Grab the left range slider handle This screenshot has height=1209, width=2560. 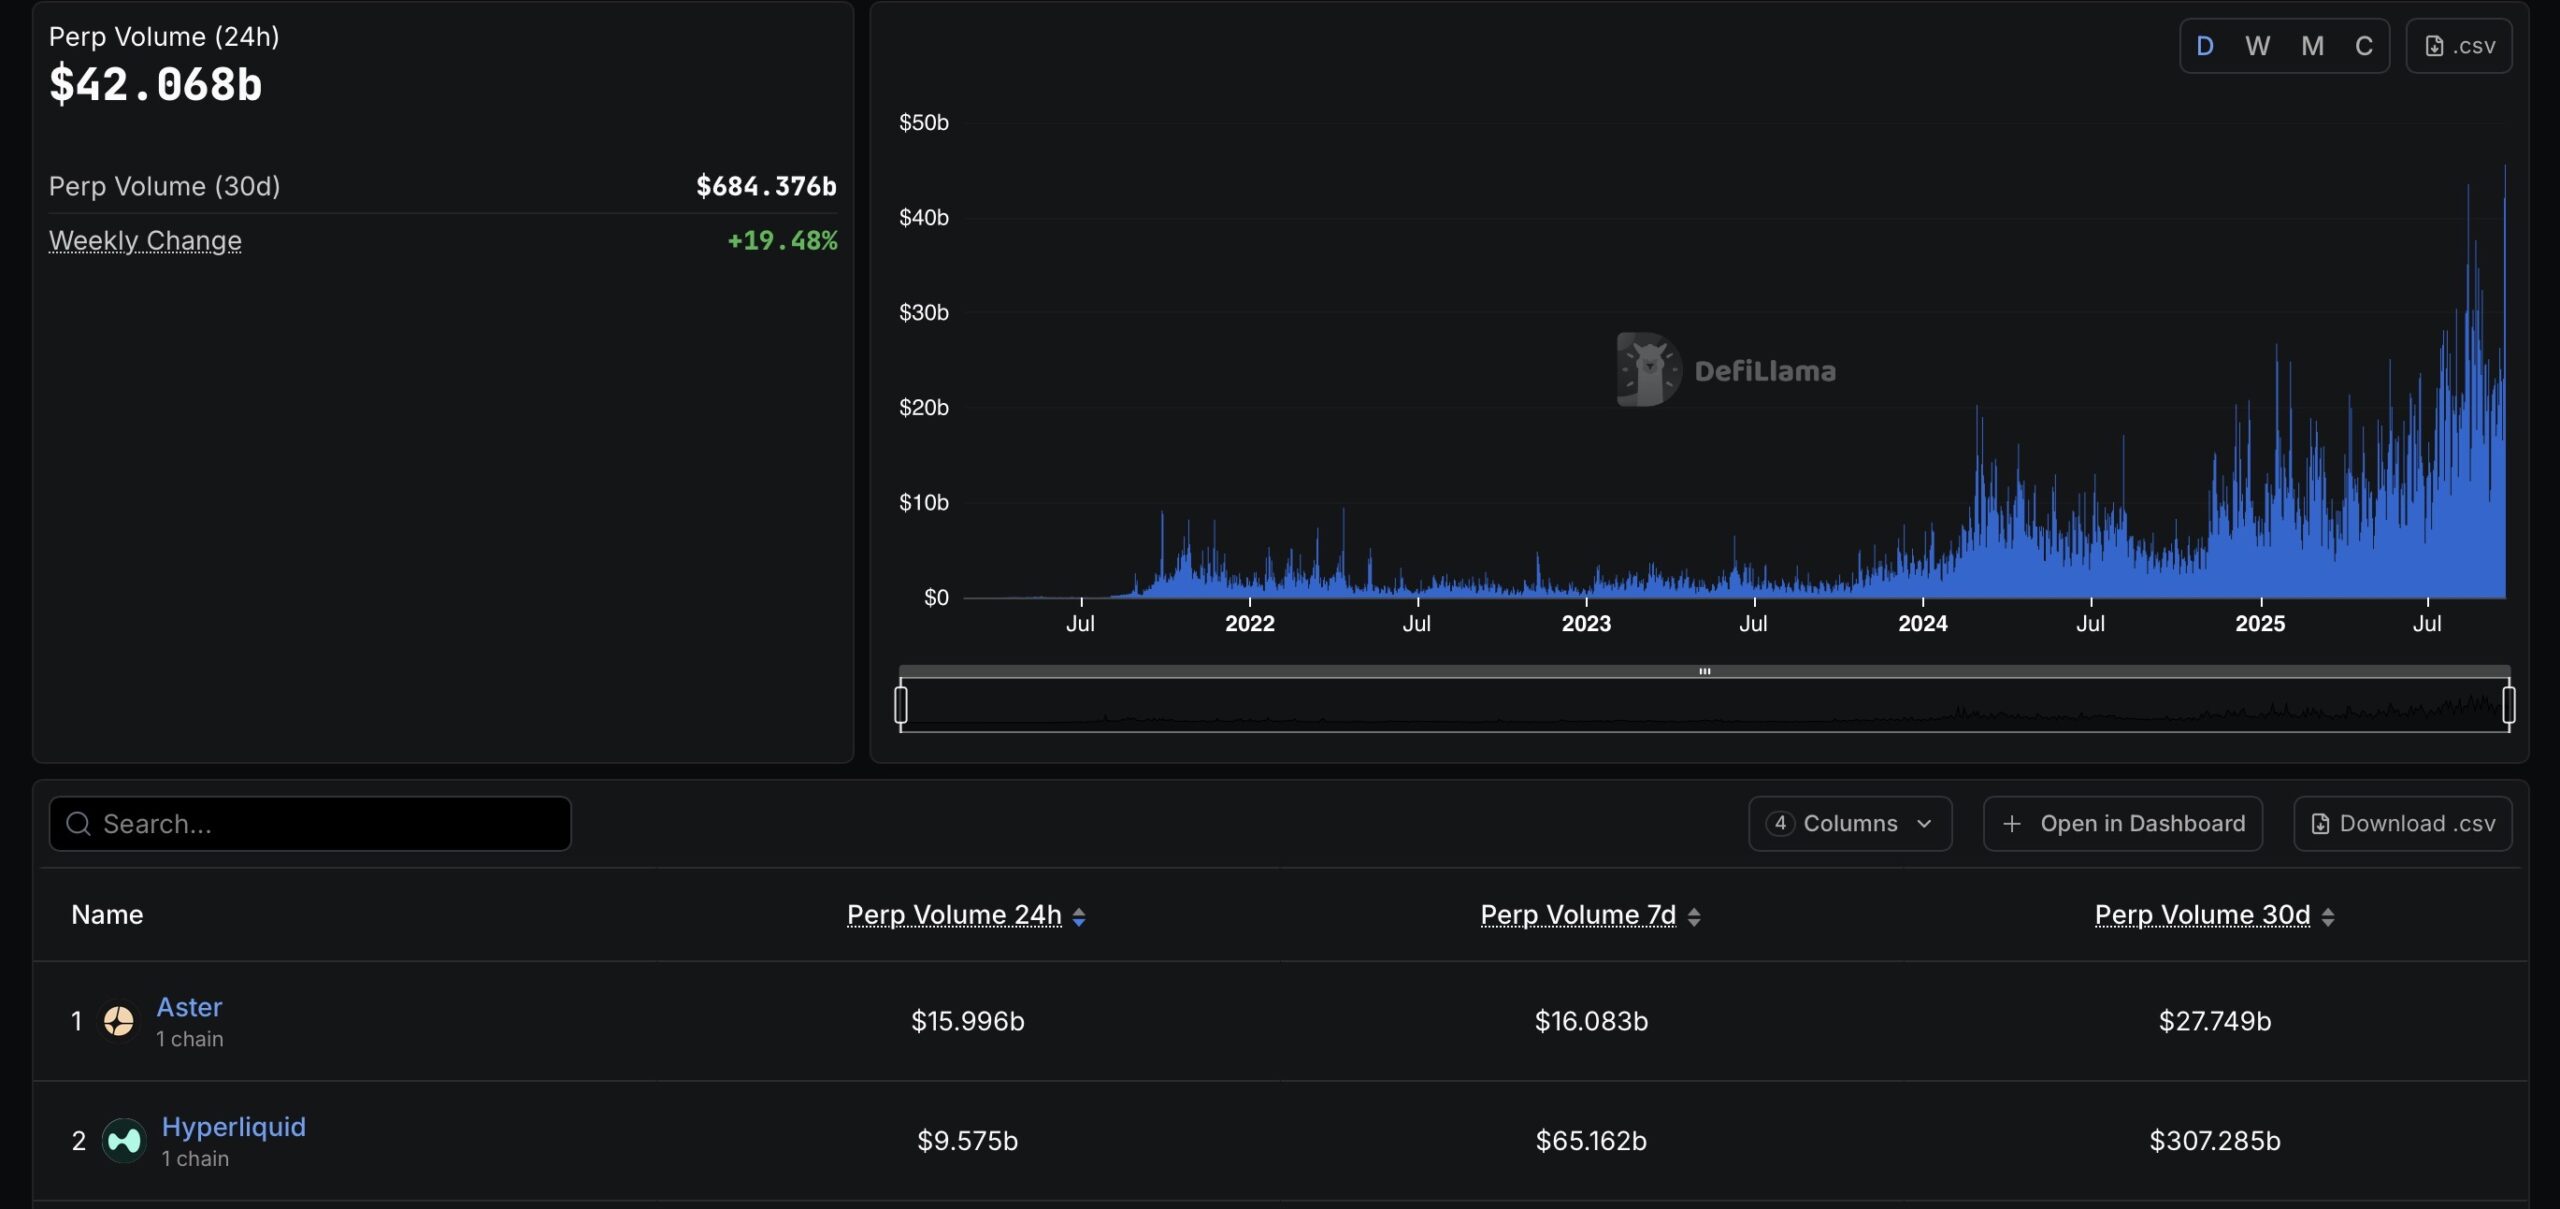point(901,704)
